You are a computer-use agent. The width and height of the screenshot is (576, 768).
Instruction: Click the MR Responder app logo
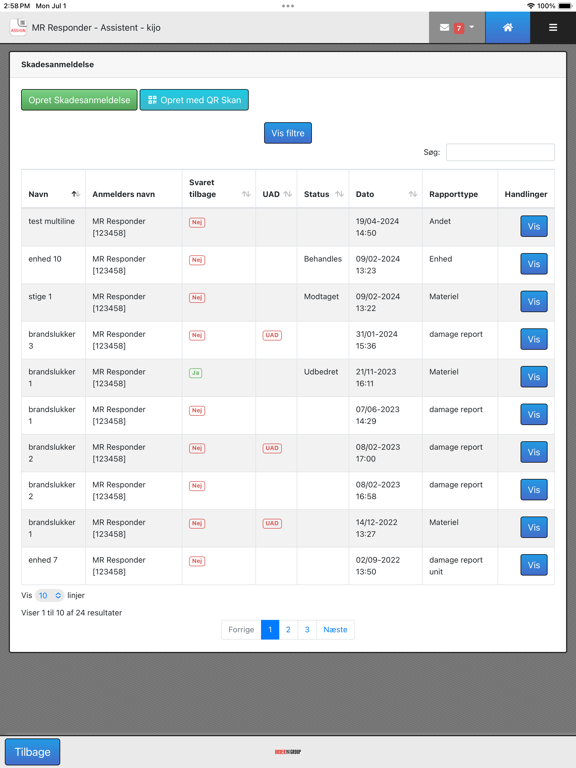click(19, 27)
